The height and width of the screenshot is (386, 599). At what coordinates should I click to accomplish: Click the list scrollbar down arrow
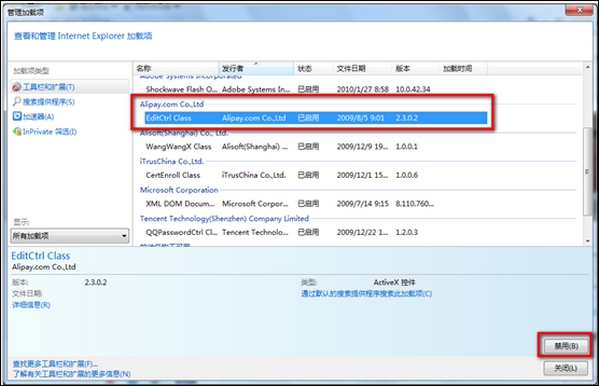coord(588,241)
